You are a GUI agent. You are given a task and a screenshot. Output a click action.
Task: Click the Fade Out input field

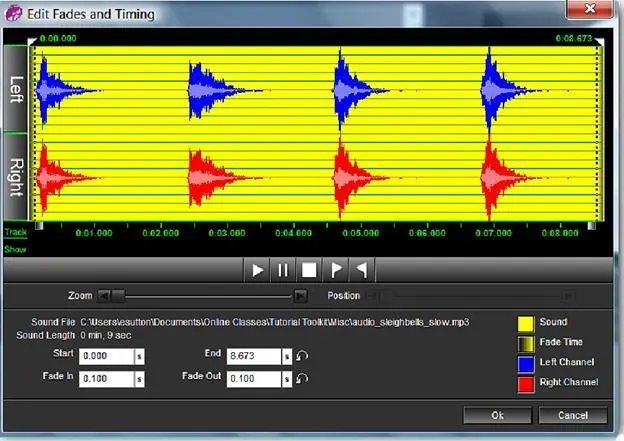tap(254, 379)
